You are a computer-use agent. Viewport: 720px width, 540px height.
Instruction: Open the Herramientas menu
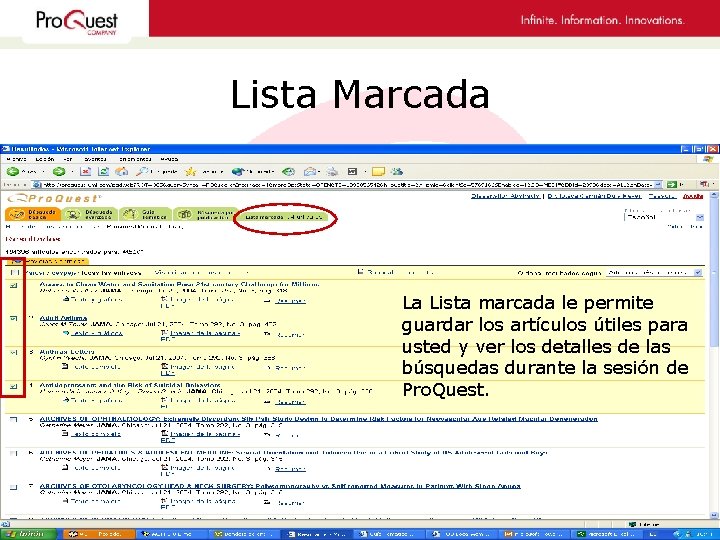click(x=135, y=159)
